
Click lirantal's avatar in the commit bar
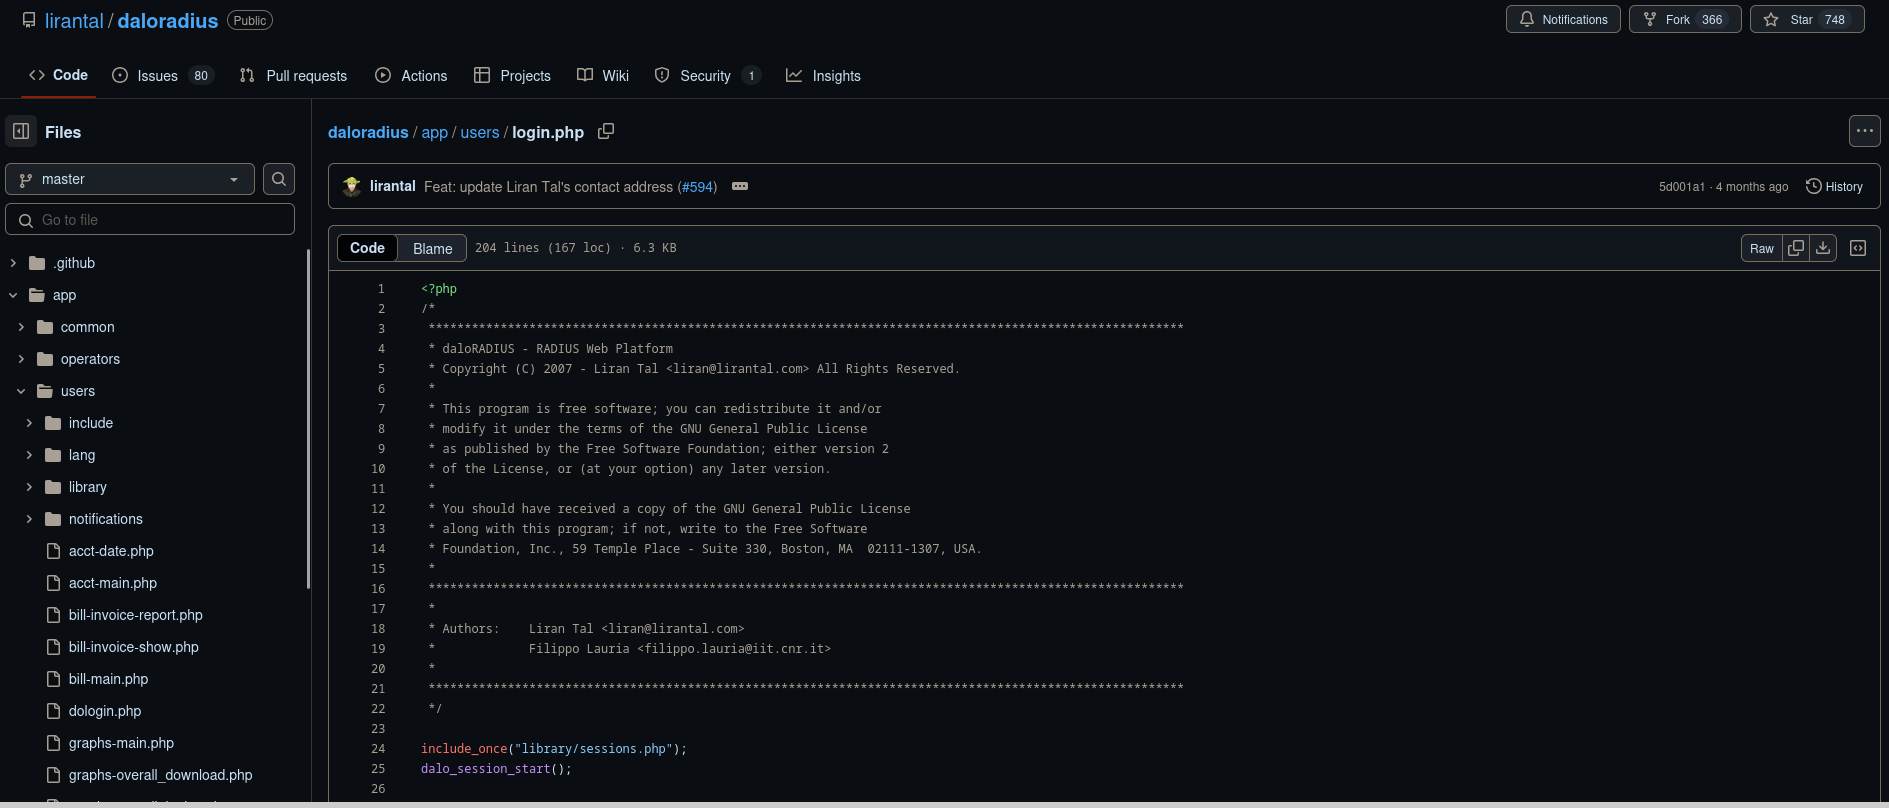coord(352,187)
